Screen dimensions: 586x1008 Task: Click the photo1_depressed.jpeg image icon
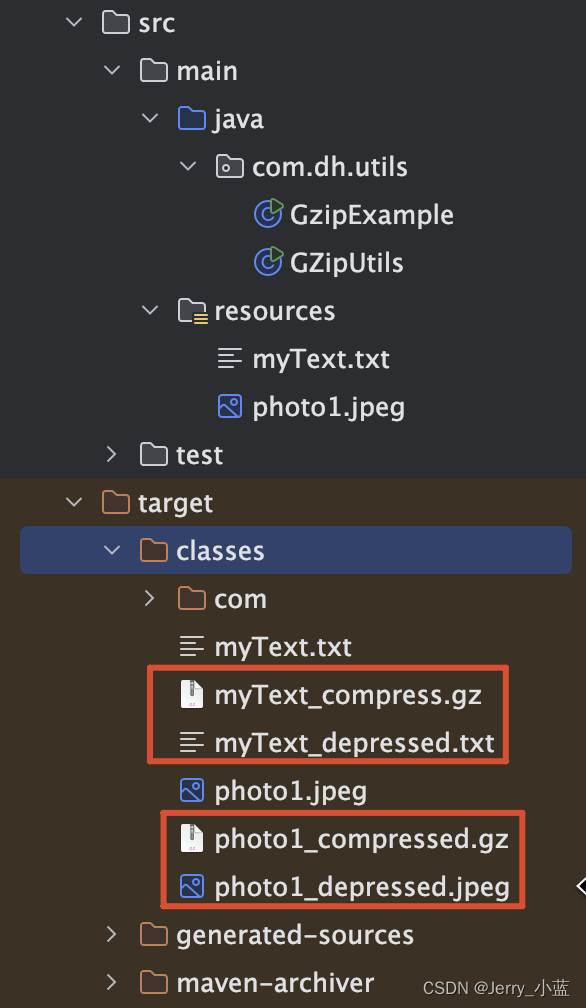click(191, 886)
